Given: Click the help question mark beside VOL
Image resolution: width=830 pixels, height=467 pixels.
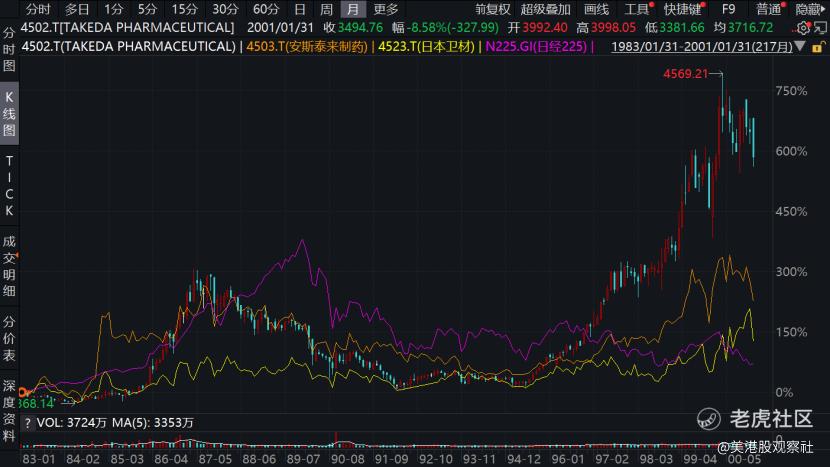Looking at the screenshot, I should pos(28,423).
